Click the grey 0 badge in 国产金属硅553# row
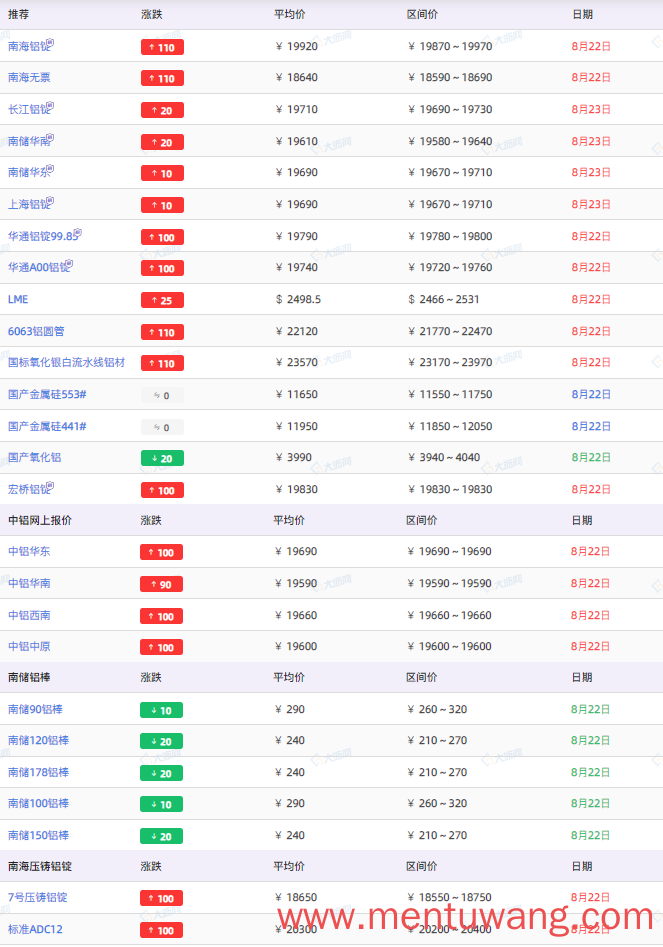The height and width of the screenshot is (947, 663). pyautogui.click(x=162, y=396)
